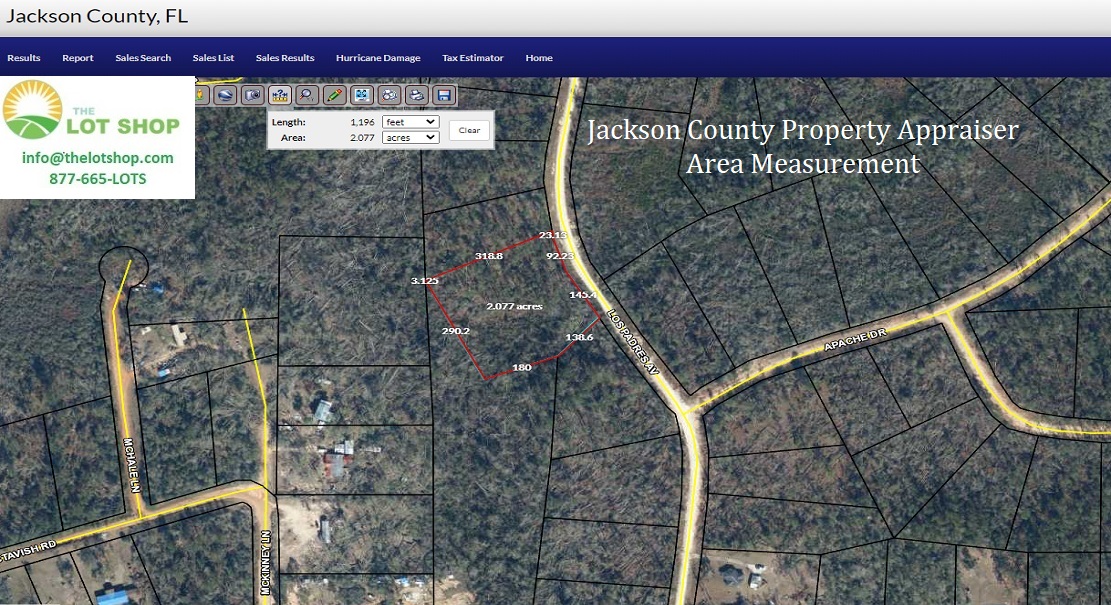Activate the magnifying glass search tool

point(307,95)
